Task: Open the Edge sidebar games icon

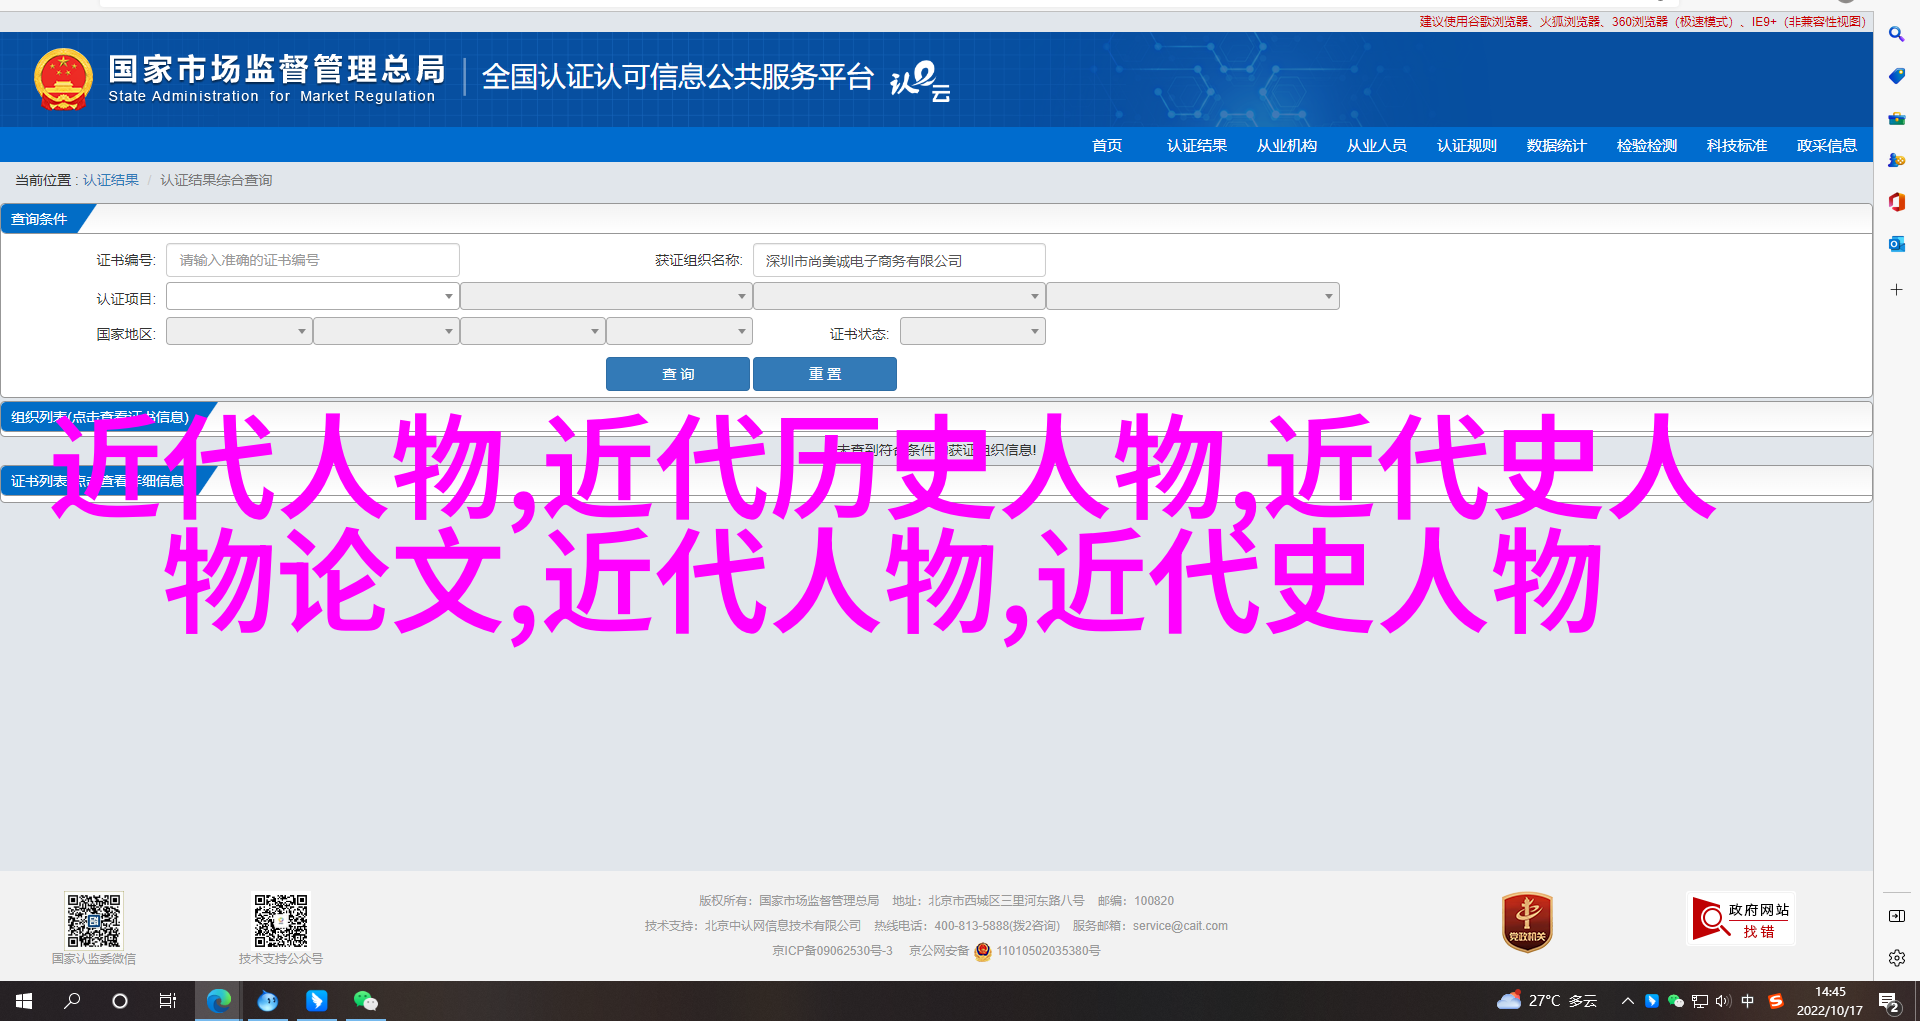Action: pos(1896,160)
